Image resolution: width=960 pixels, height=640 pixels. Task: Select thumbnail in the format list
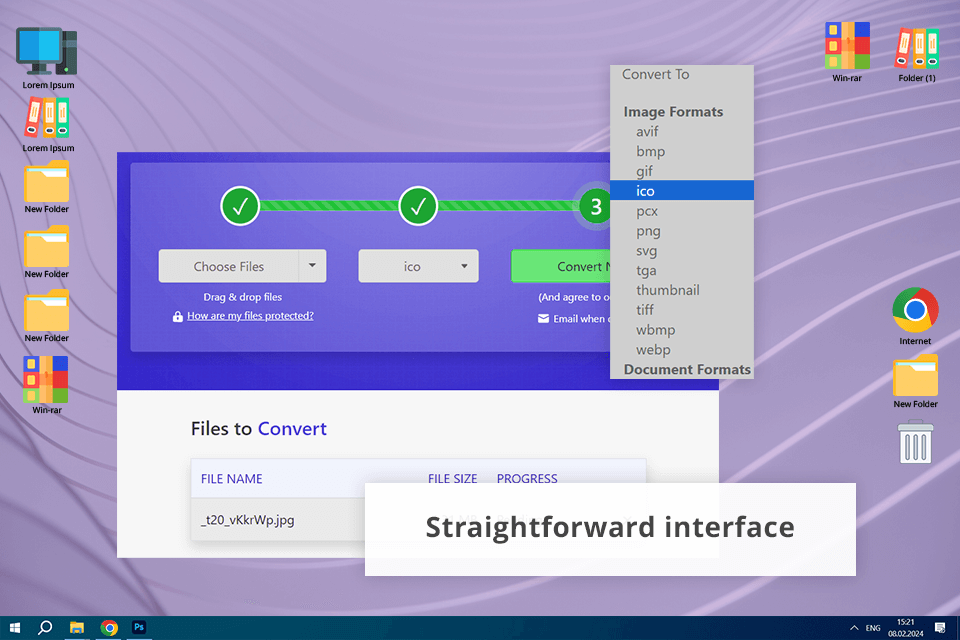pyautogui.click(x=682, y=290)
